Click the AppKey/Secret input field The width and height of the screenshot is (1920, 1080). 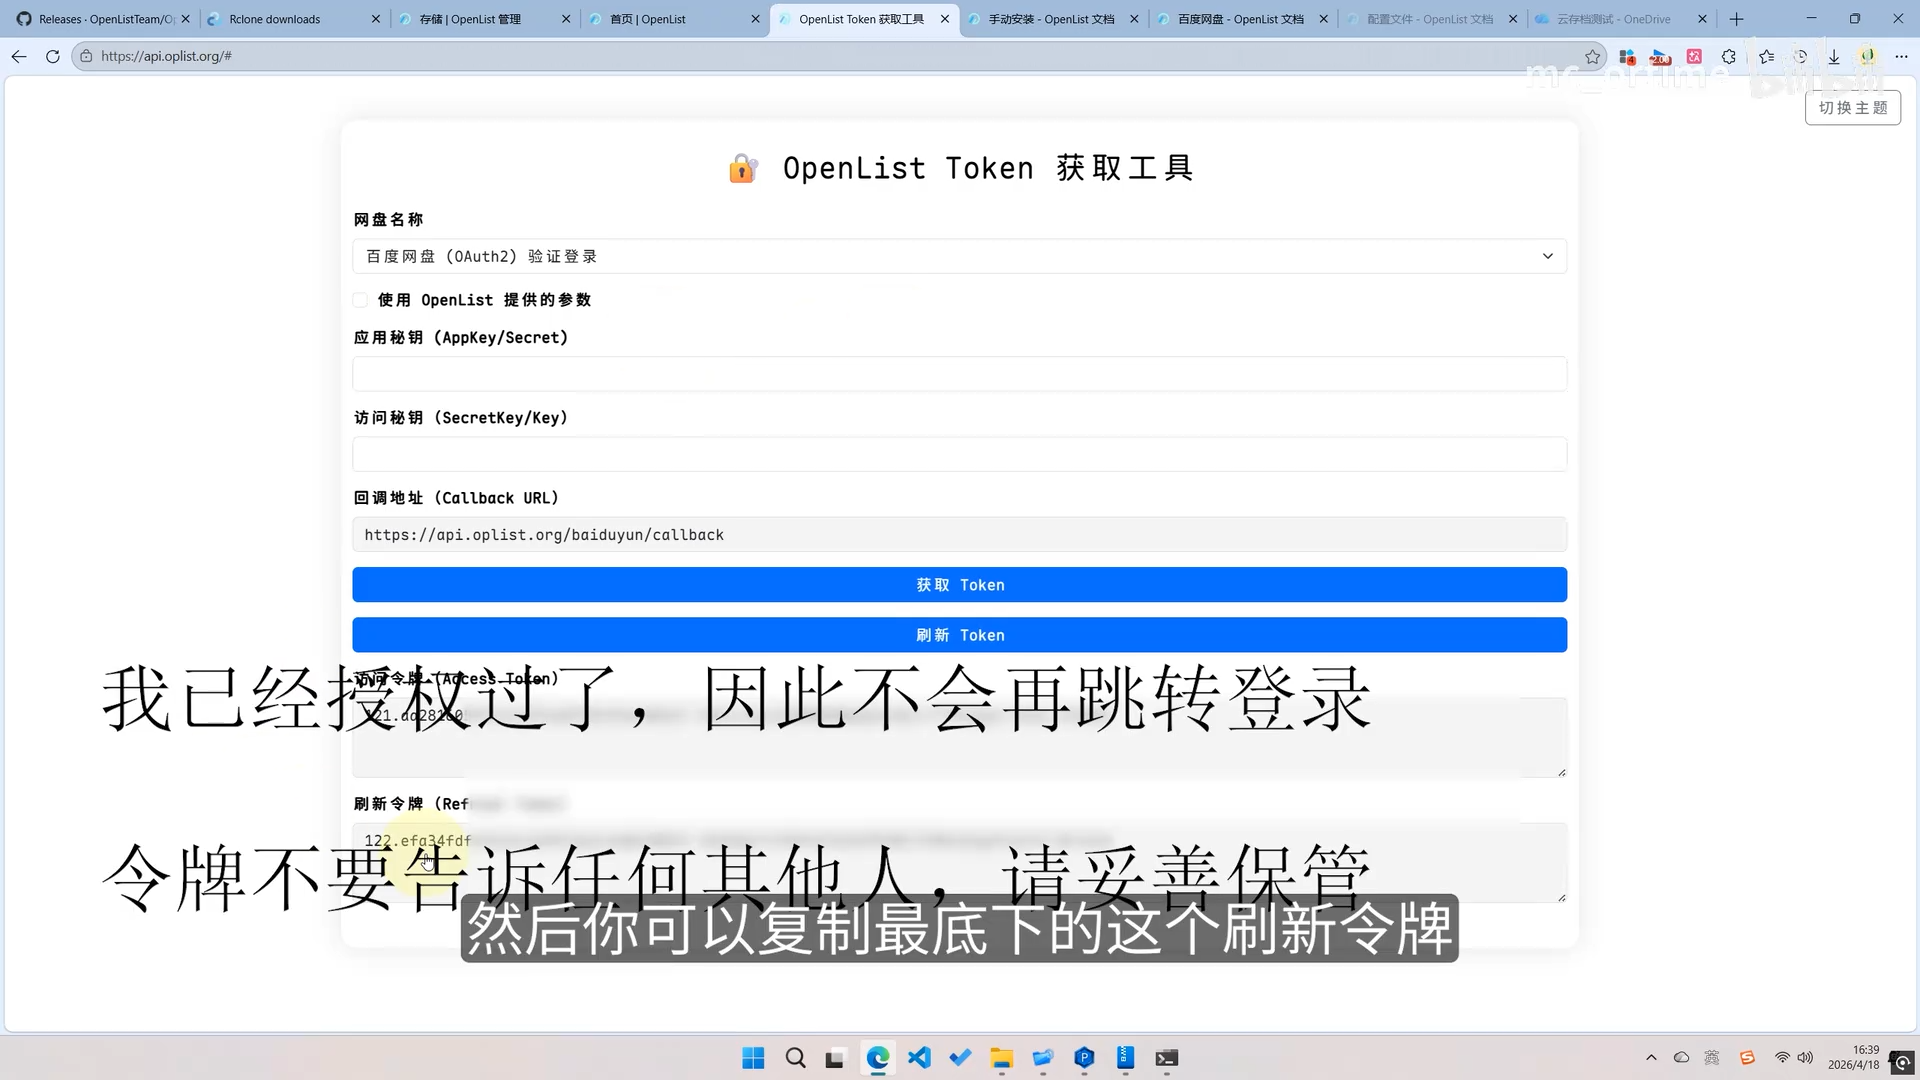[958, 373]
